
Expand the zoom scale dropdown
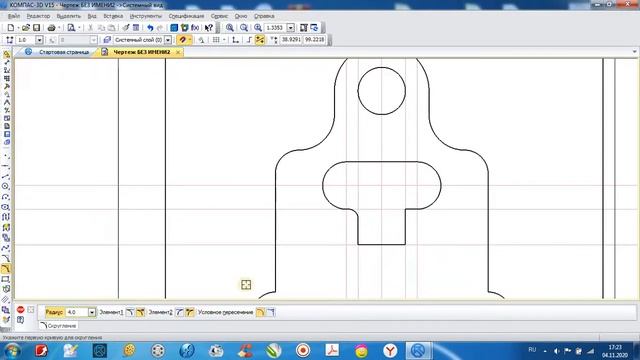point(291,28)
